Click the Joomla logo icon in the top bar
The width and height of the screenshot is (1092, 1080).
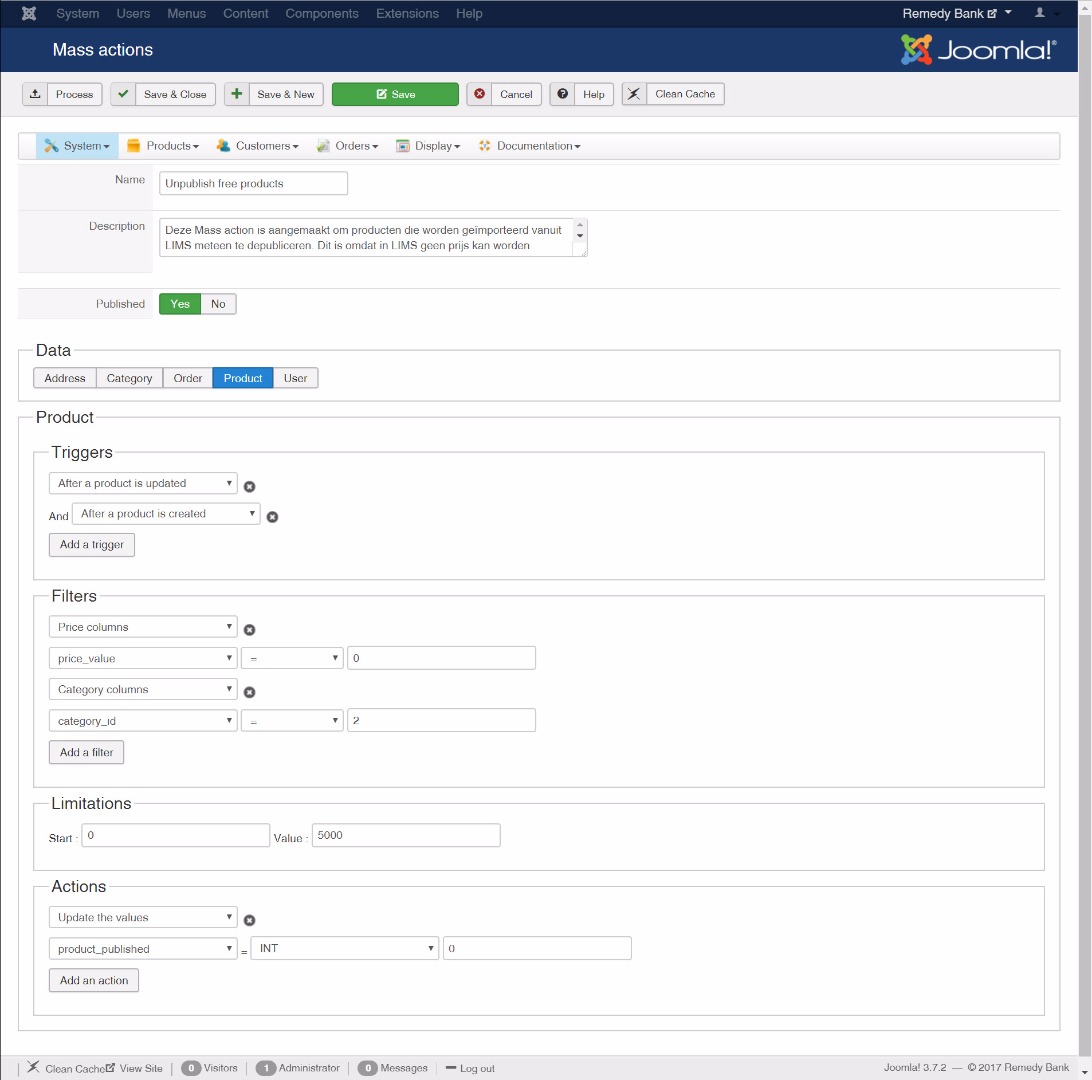pos(29,13)
